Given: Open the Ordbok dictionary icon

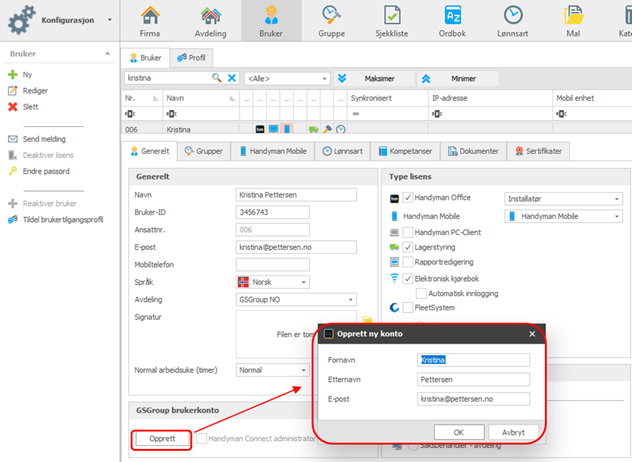Looking at the screenshot, I should (452, 15).
